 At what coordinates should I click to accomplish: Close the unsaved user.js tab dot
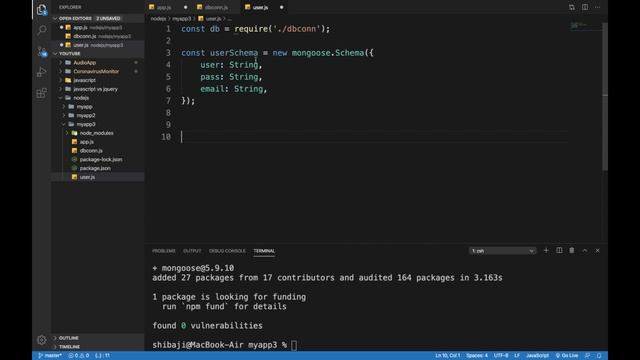(282, 7)
